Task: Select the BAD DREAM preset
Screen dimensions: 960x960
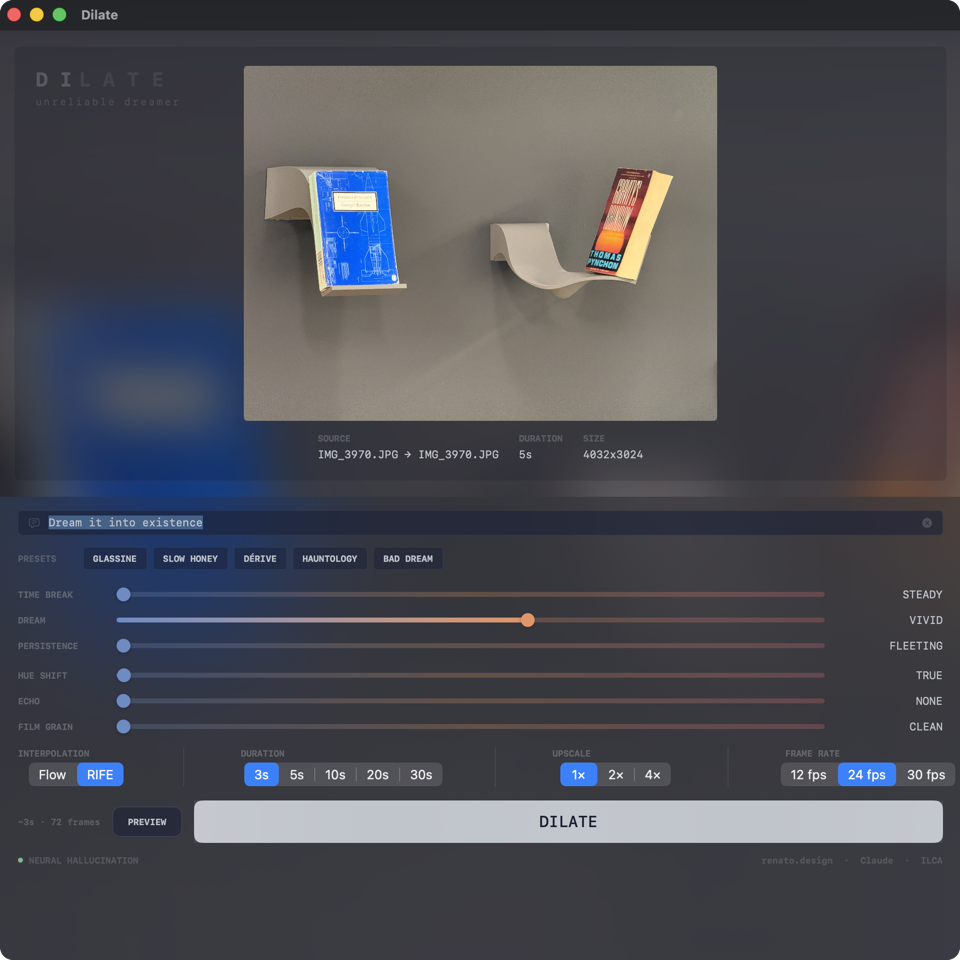Action: 408,559
